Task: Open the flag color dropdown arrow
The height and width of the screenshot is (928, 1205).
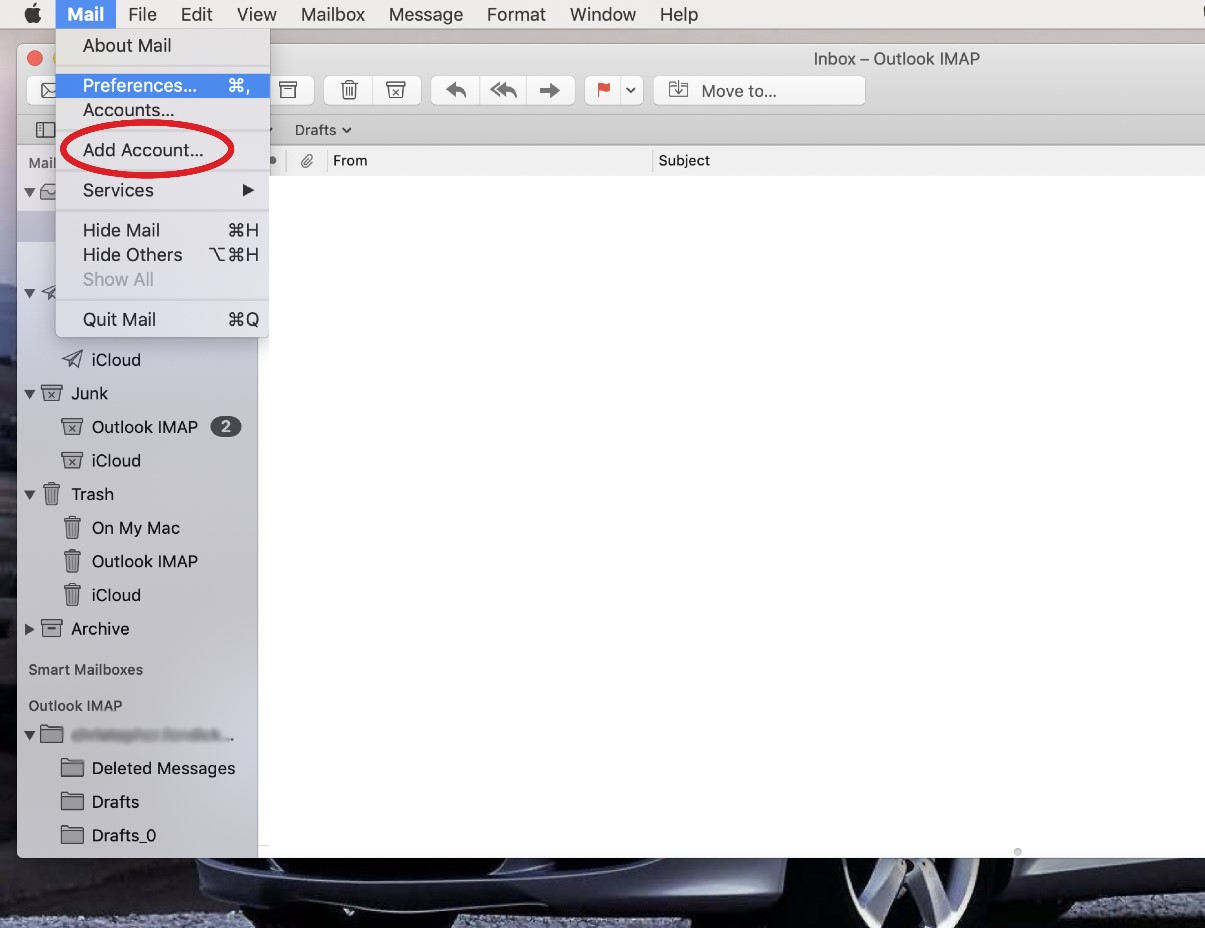Action: pos(631,90)
